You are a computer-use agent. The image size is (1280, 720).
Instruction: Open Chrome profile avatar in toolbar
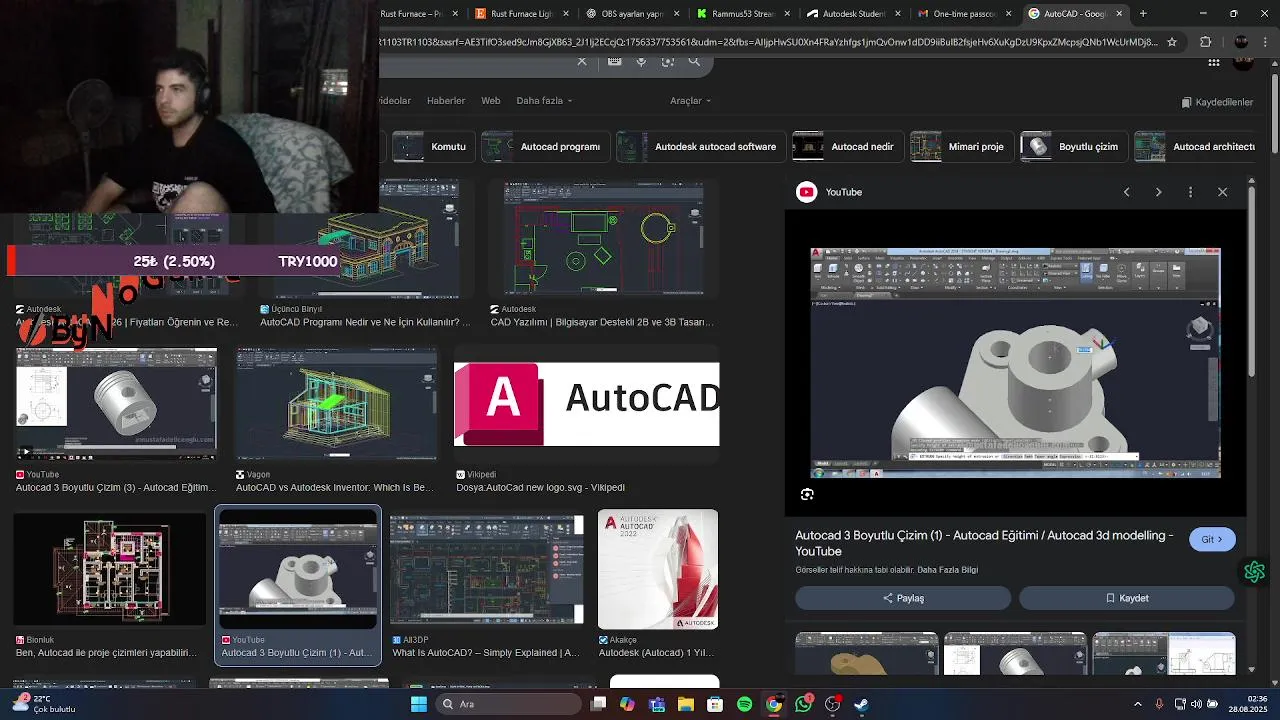[1241, 42]
